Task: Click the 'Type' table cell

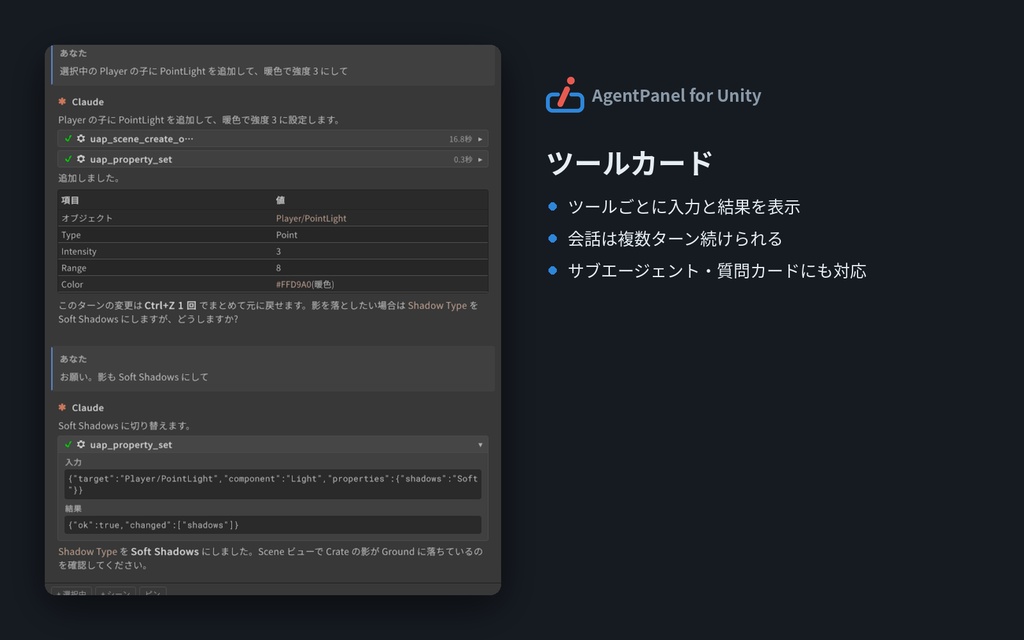Action: click(x=71, y=234)
